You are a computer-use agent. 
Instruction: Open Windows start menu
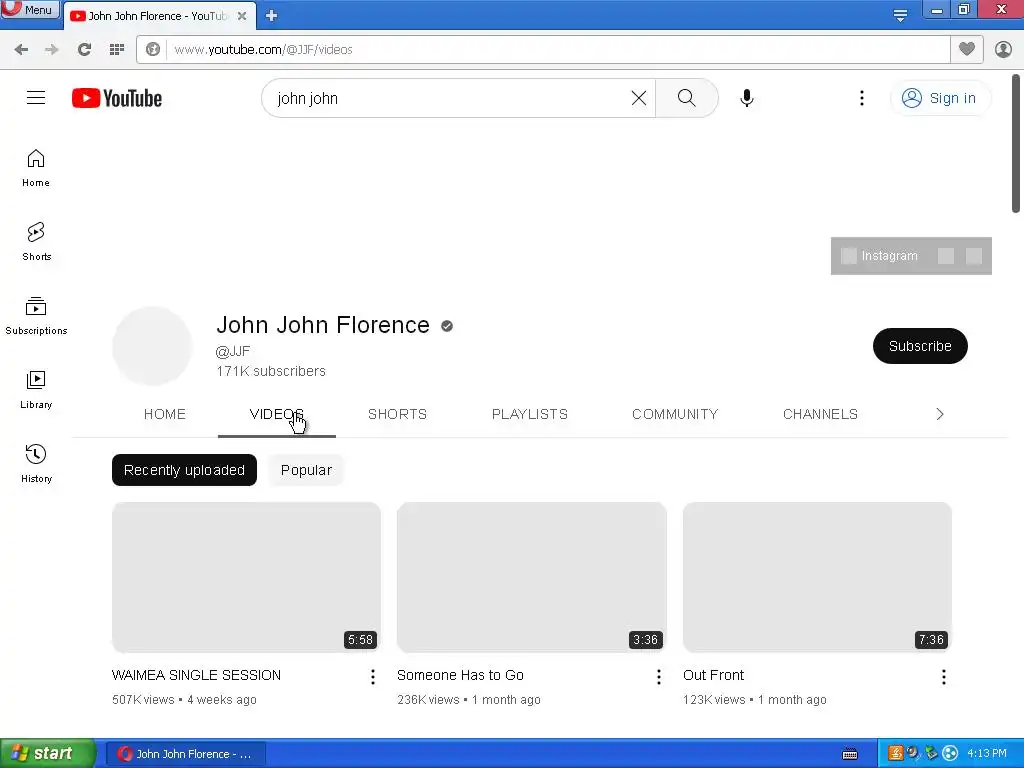[48, 753]
